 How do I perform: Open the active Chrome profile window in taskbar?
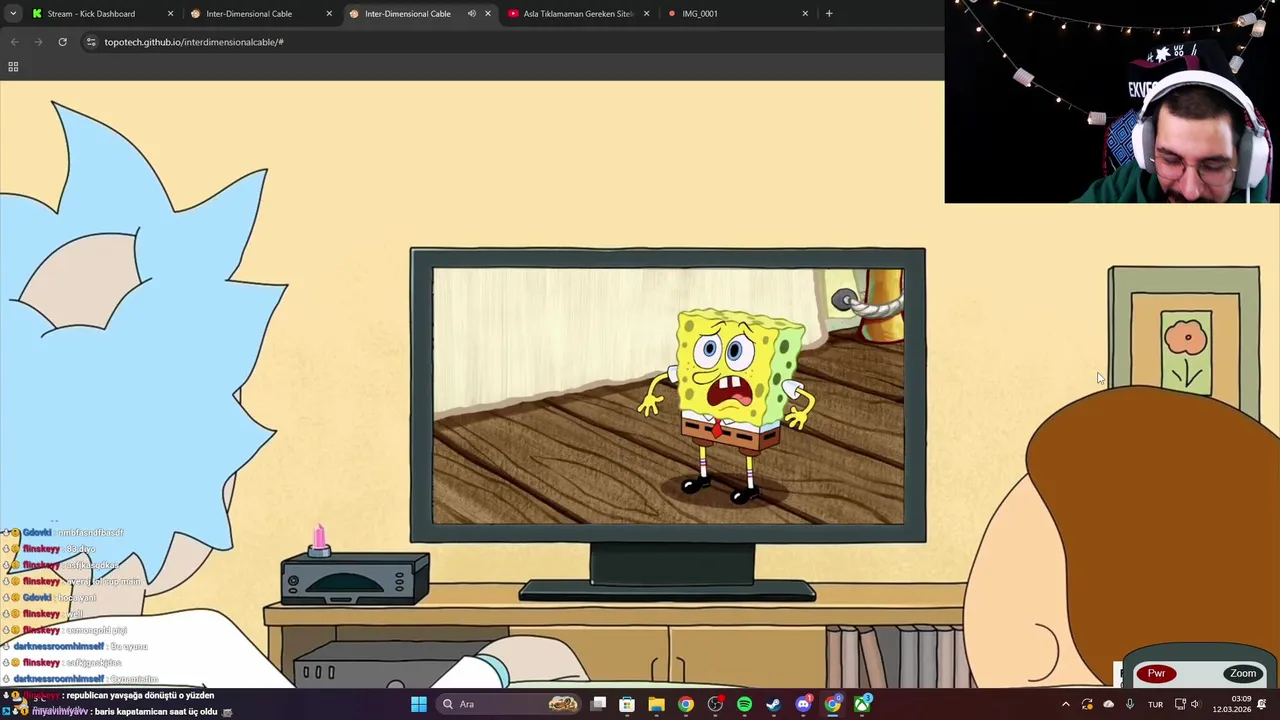[x=832, y=704]
